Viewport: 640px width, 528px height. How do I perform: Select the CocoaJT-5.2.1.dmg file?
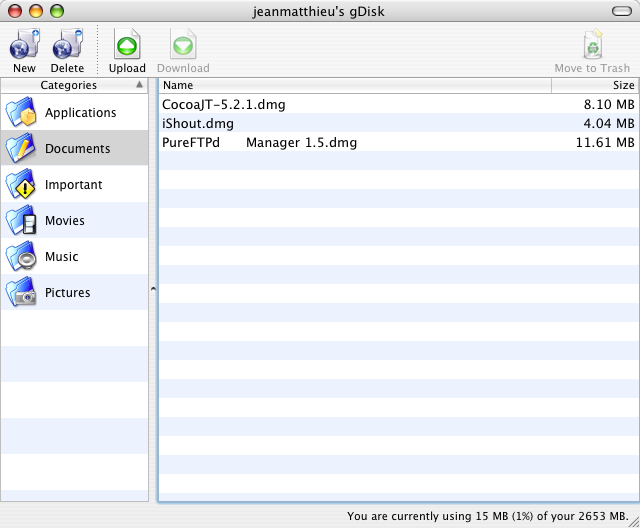(x=218, y=104)
